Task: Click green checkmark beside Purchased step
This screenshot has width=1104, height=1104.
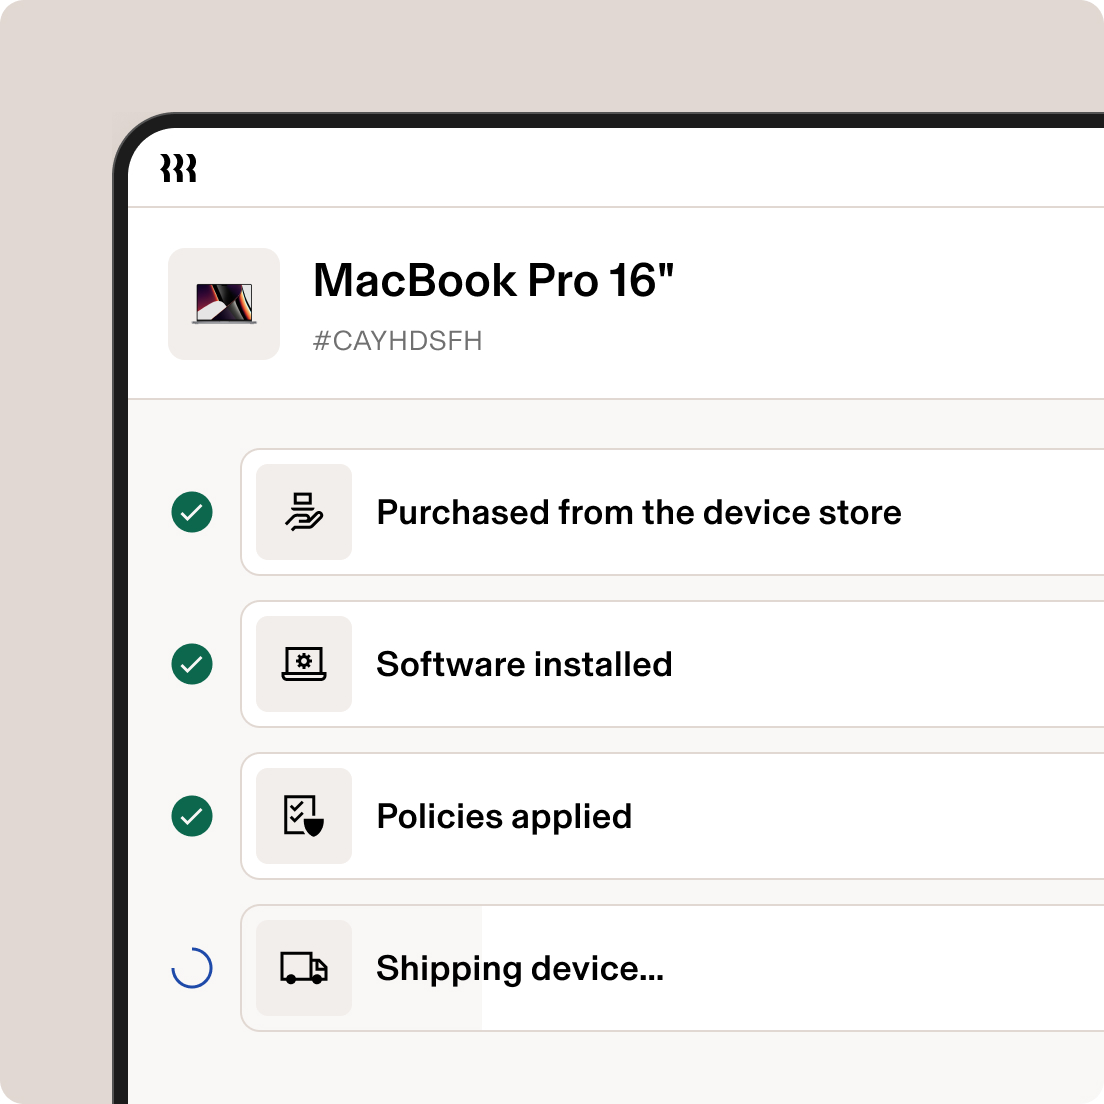Action: (192, 512)
